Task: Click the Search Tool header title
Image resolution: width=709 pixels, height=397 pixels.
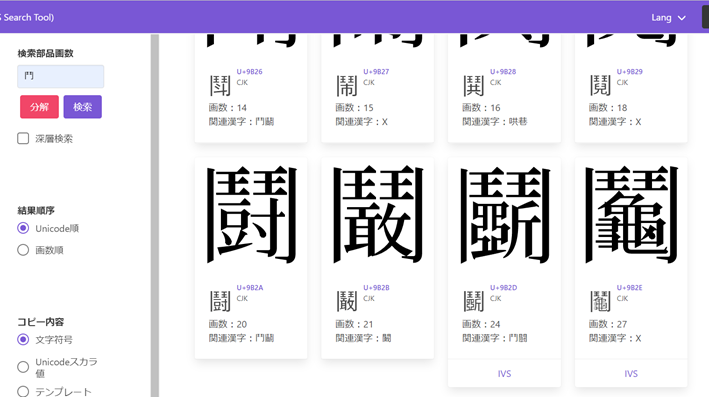Action: (x=27, y=18)
